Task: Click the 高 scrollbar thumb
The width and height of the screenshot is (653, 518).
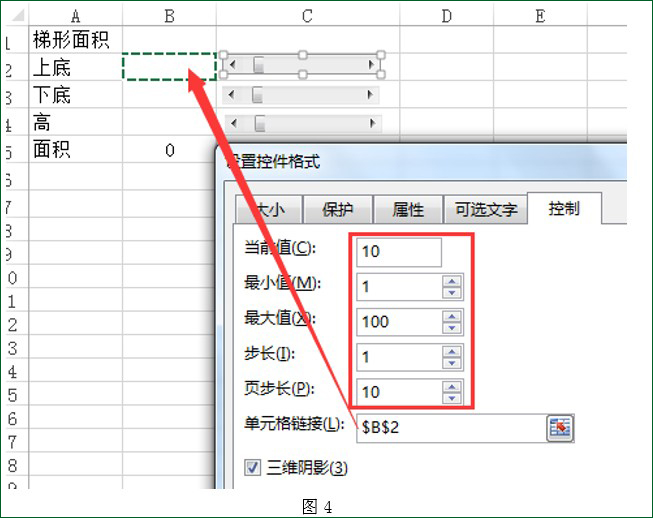Action: point(260,123)
